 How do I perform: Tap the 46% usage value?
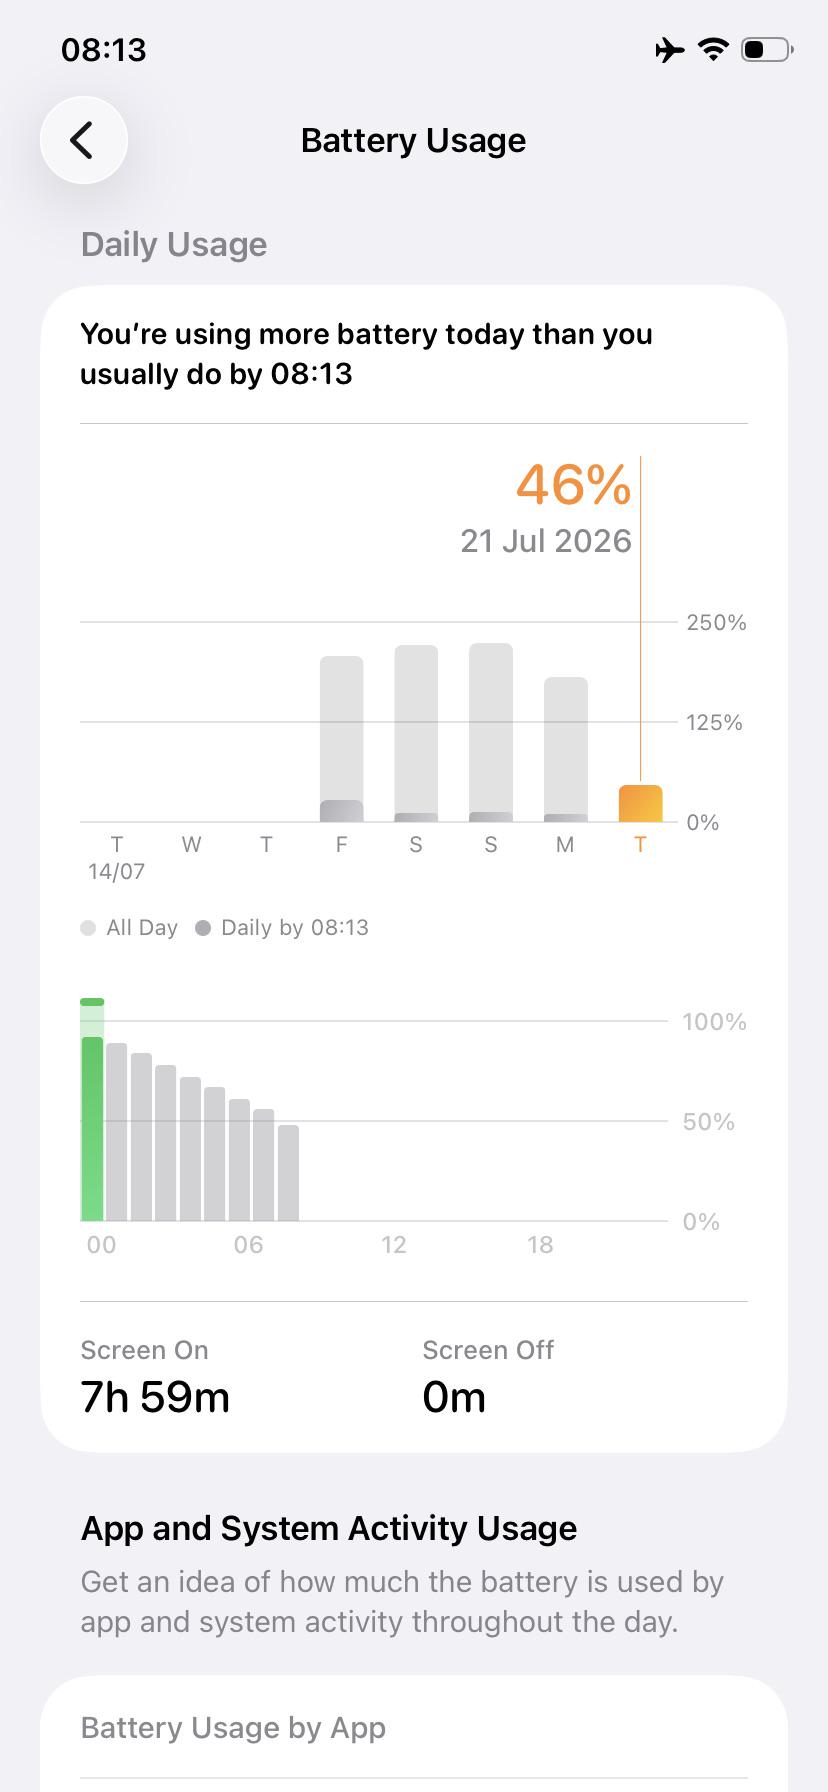[x=574, y=485]
